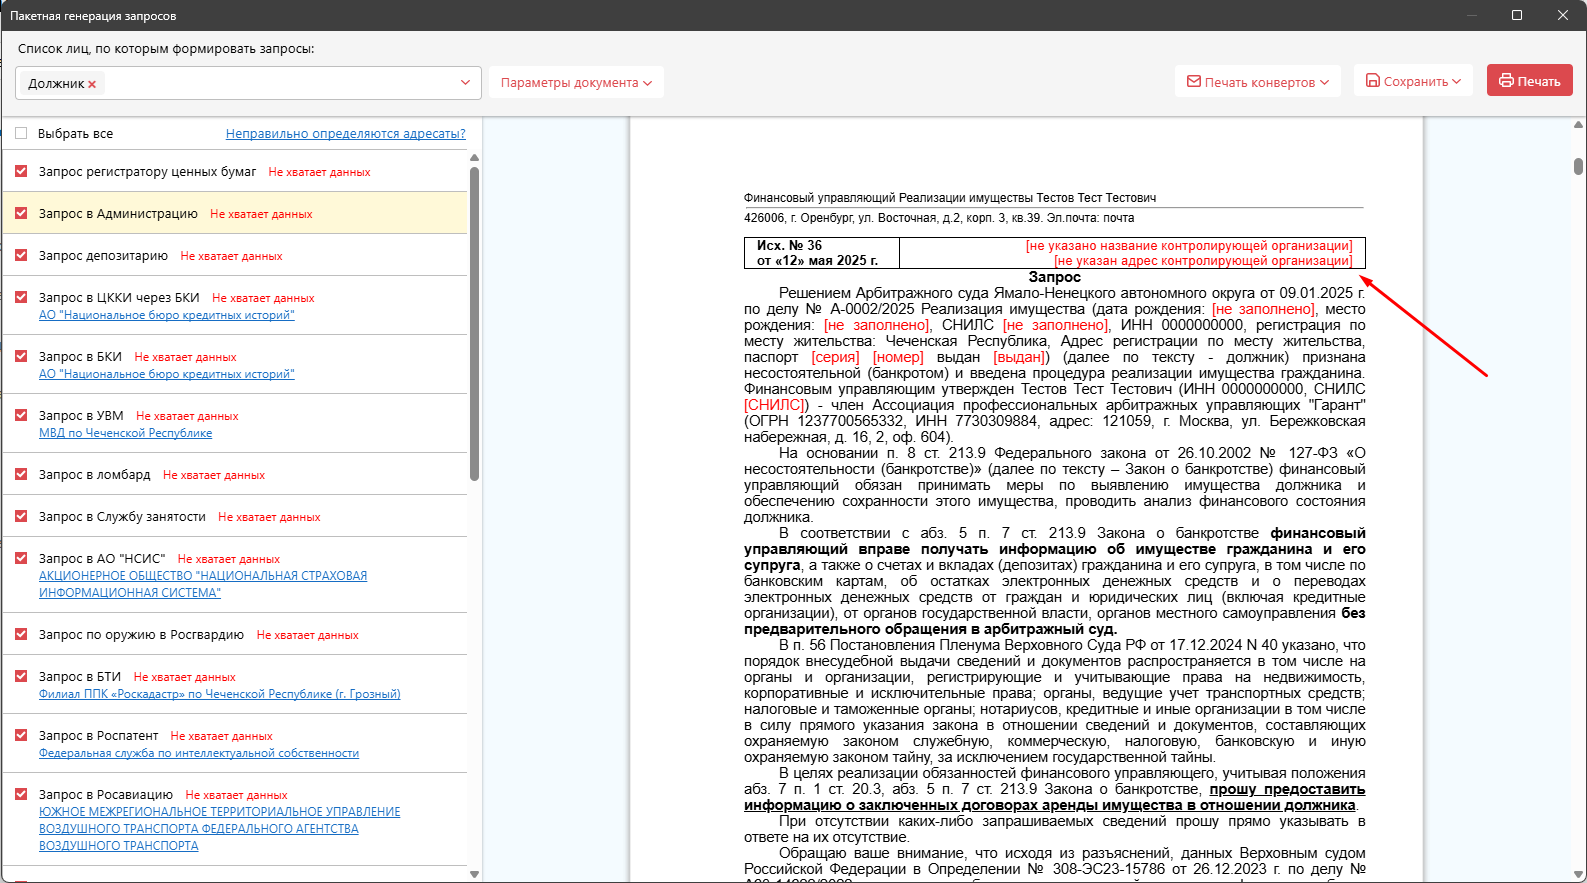
Task: Uncheck Запрос регистратору ценных бумаг
Action: (21, 171)
